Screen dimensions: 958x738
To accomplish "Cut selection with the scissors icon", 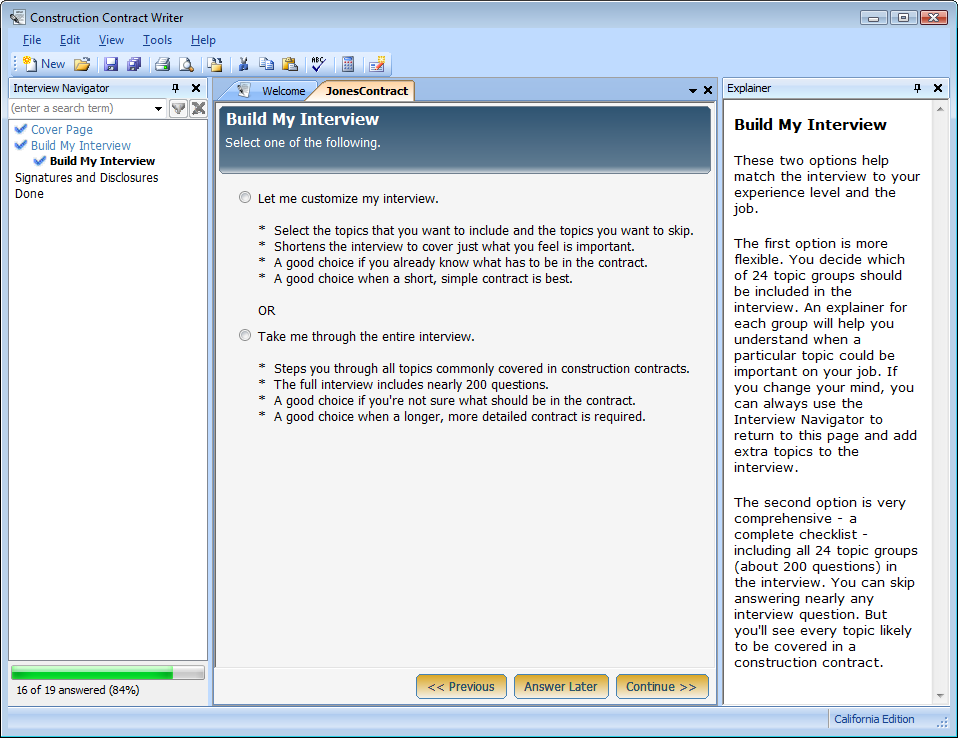I will (243, 64).
